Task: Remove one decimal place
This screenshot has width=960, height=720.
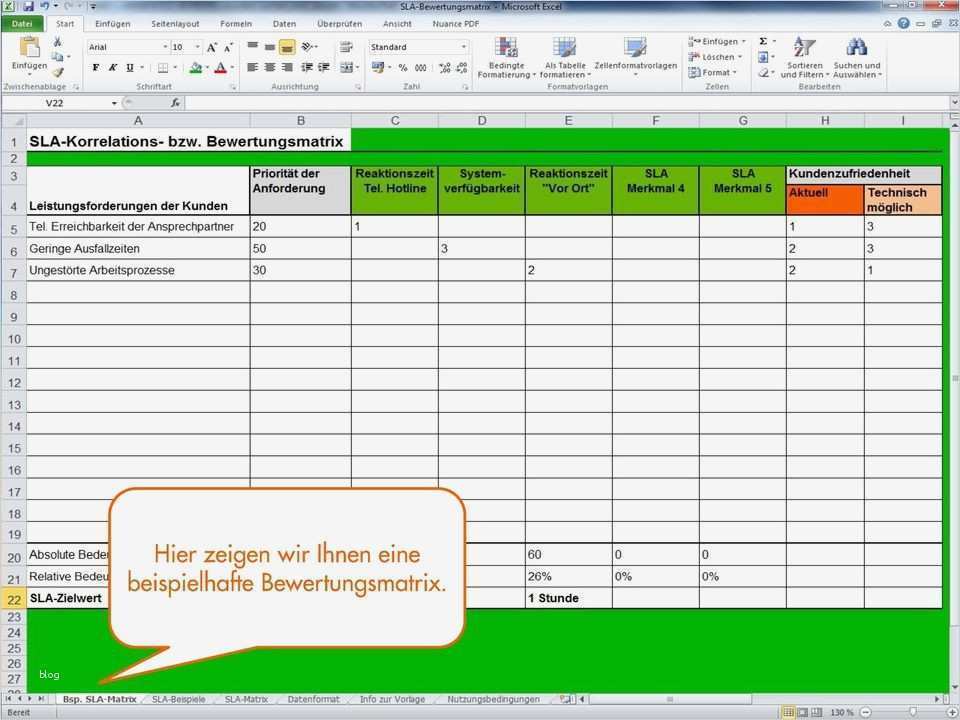Action: pyautogui.click(x=462, y=67)
